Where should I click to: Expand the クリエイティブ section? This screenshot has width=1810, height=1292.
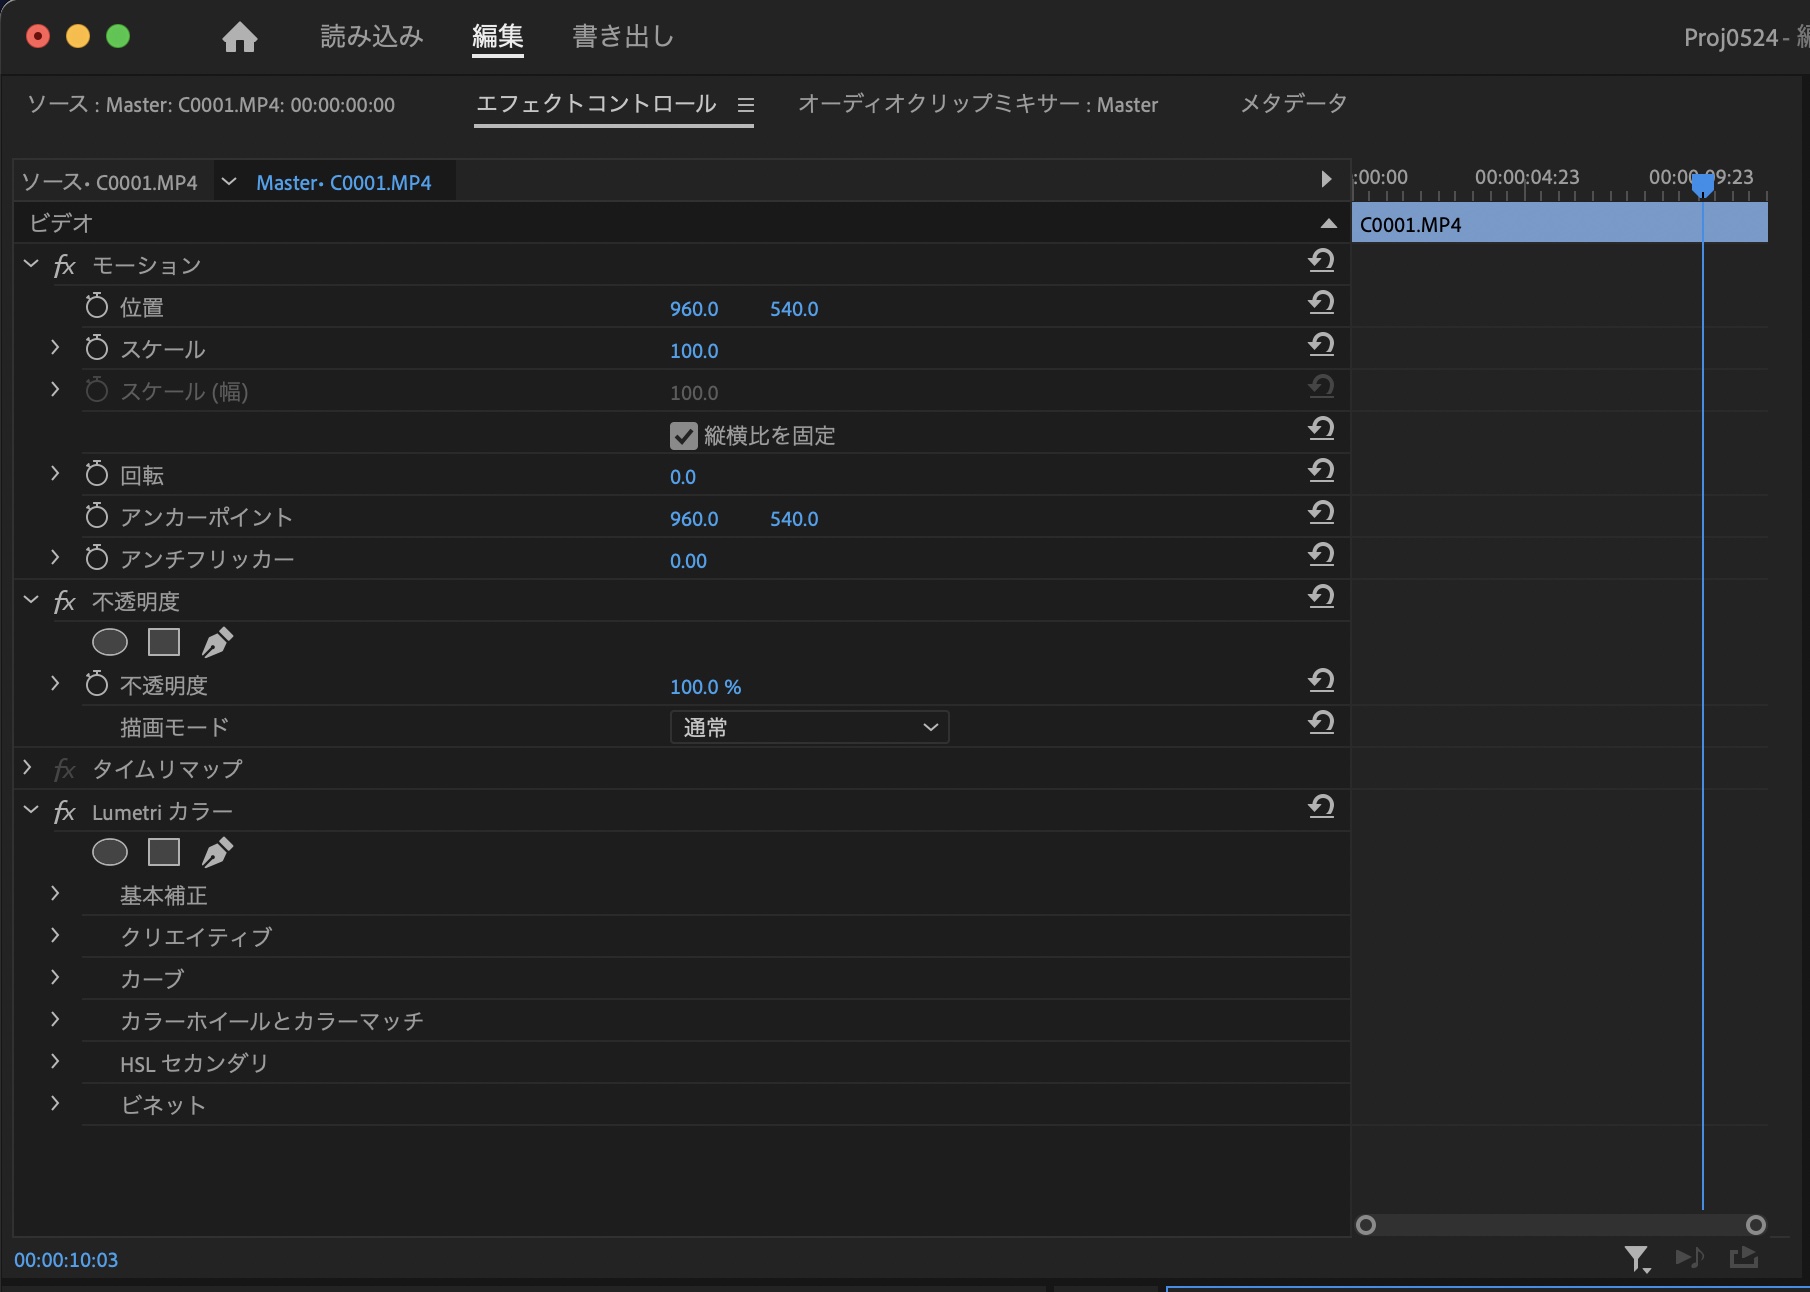(55, 935)
